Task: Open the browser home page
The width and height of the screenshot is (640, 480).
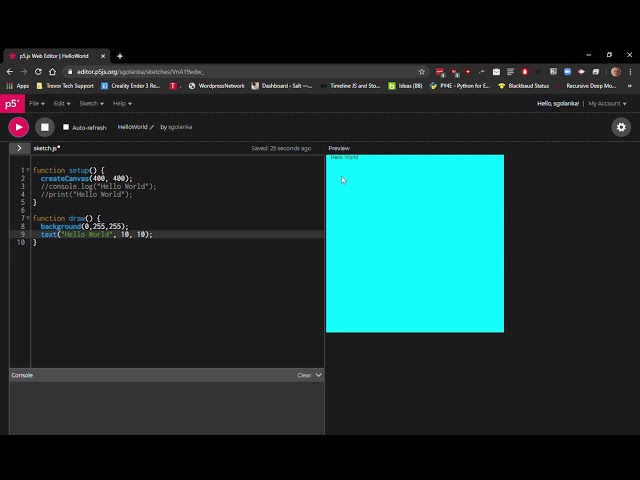Action: 52,72
